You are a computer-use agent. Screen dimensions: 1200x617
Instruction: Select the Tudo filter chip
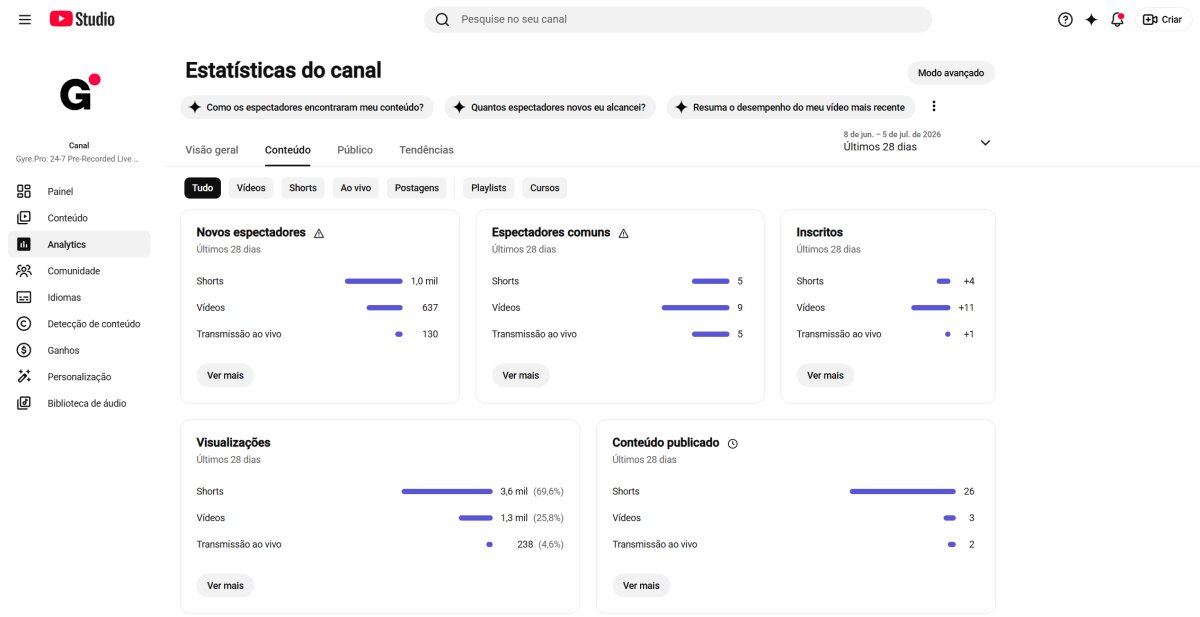point(203,188)
